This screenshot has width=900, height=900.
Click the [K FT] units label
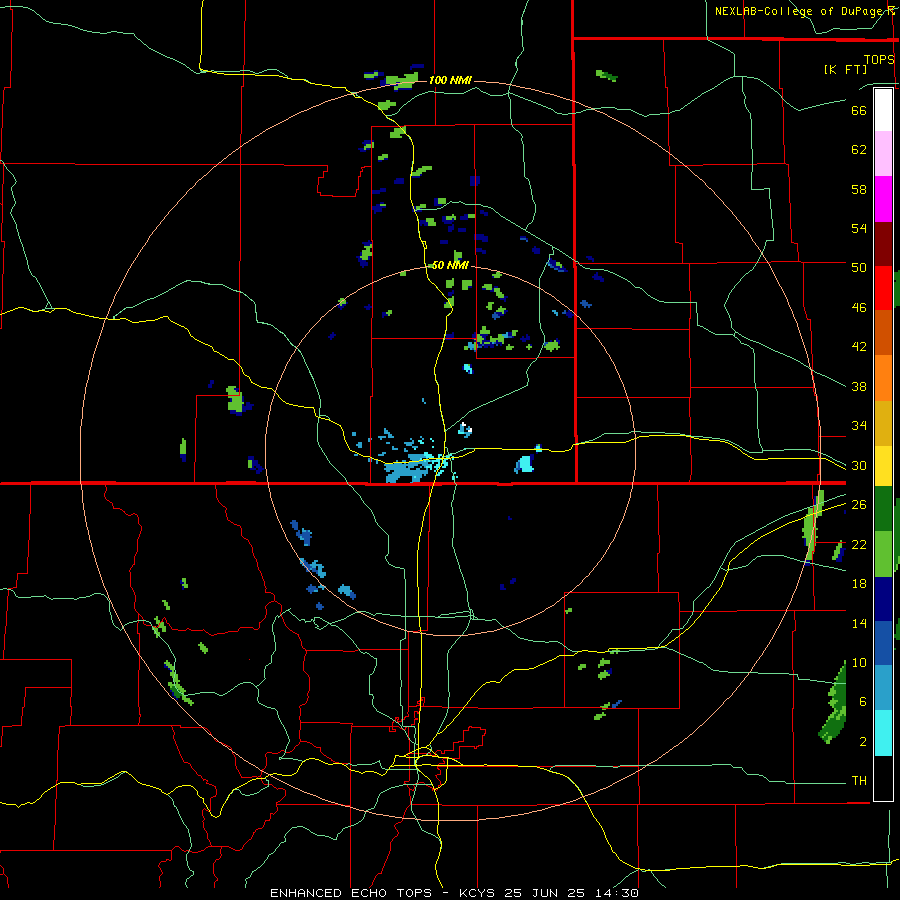point(845,70)
